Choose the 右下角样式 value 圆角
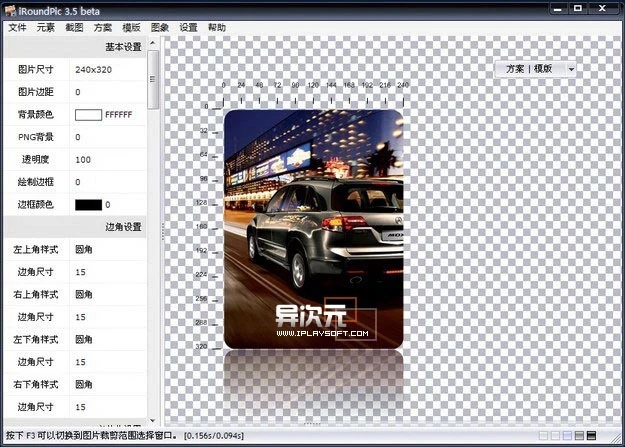 click(108, 385)
